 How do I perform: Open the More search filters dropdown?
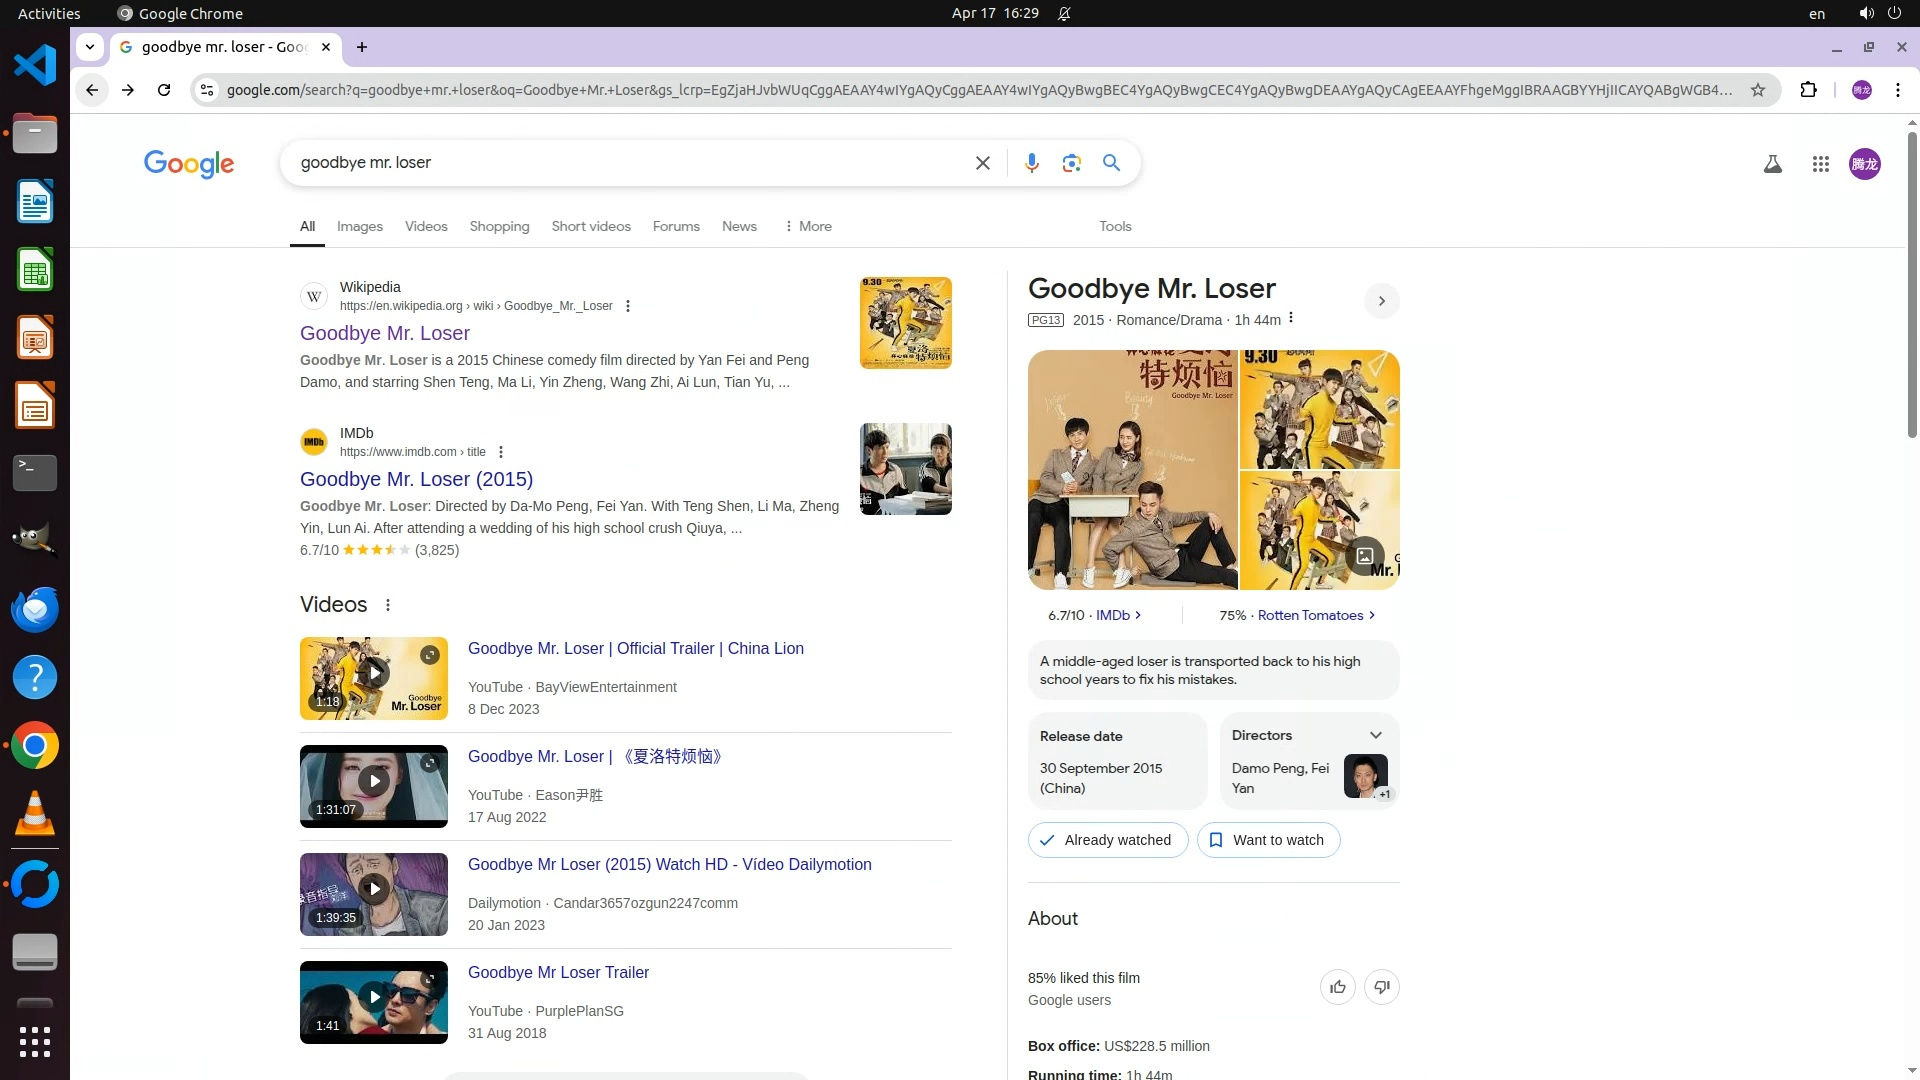(x=808, y=226)
